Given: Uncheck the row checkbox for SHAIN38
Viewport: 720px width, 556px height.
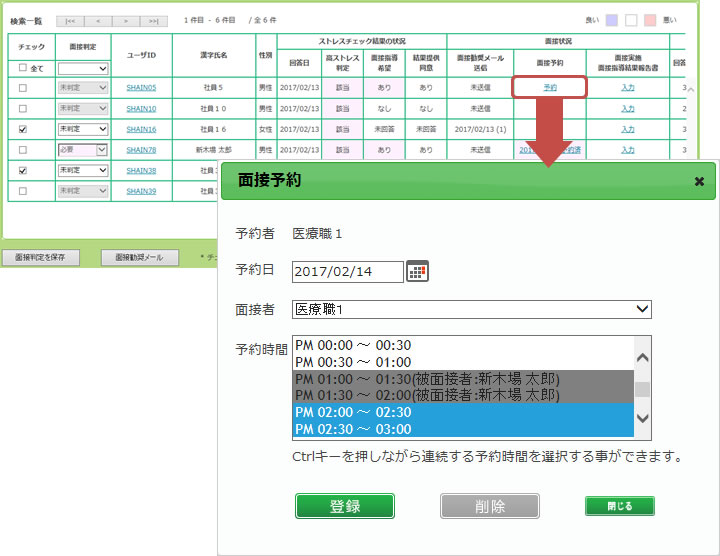Looking at the screenshot, I should click(22, 170).
